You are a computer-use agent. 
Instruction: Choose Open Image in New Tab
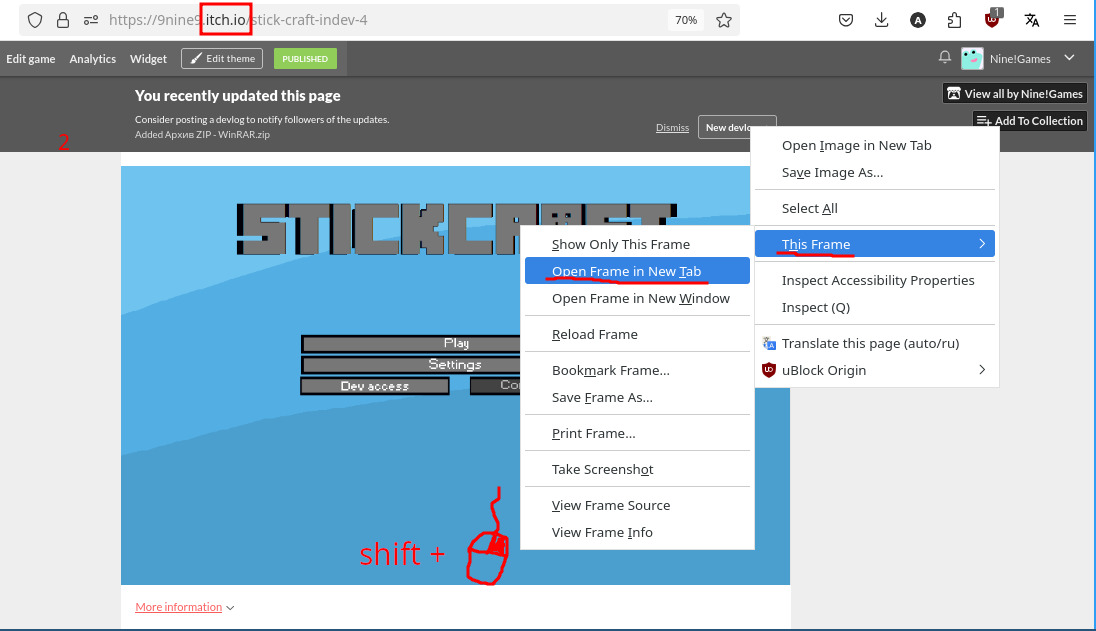[x=874, y=145]
